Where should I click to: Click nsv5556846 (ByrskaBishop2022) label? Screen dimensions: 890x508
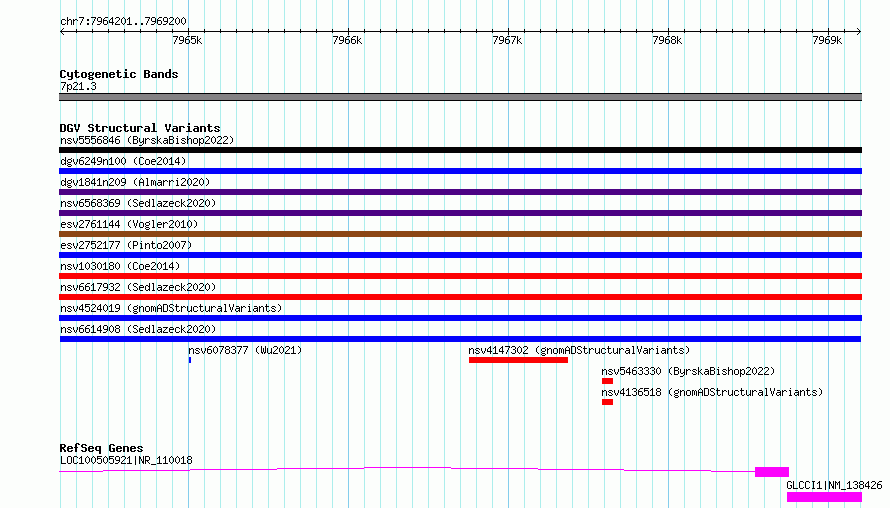tap(147, 140)
